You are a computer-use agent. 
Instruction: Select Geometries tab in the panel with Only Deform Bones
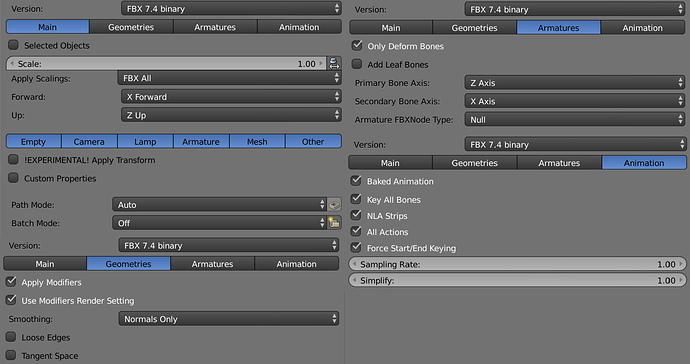(474, 28)
